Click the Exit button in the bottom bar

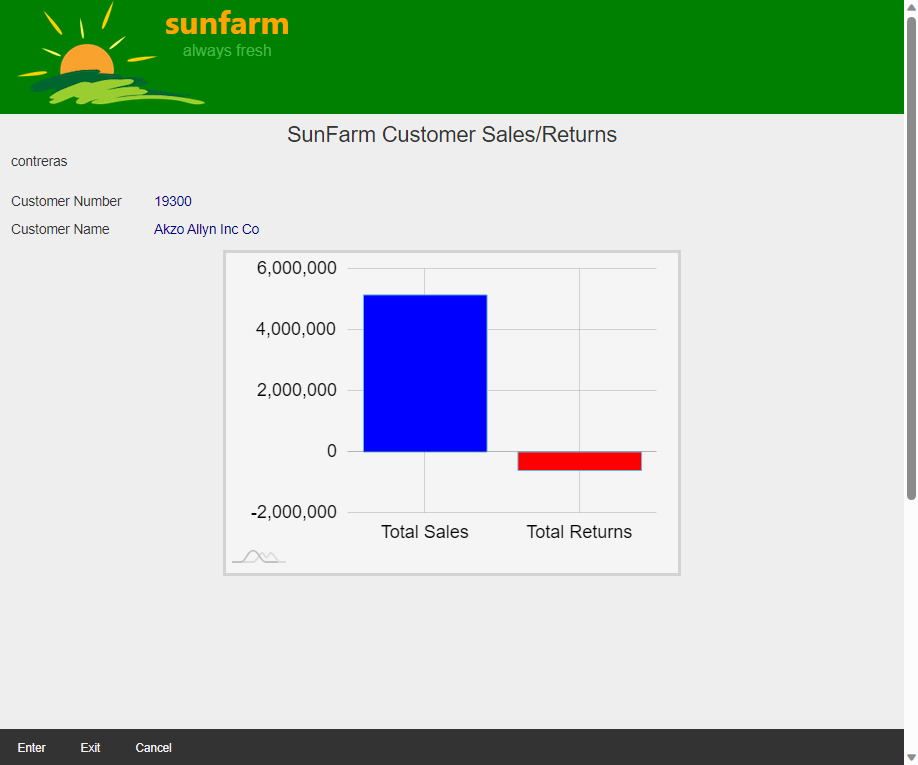click(90, 747)
